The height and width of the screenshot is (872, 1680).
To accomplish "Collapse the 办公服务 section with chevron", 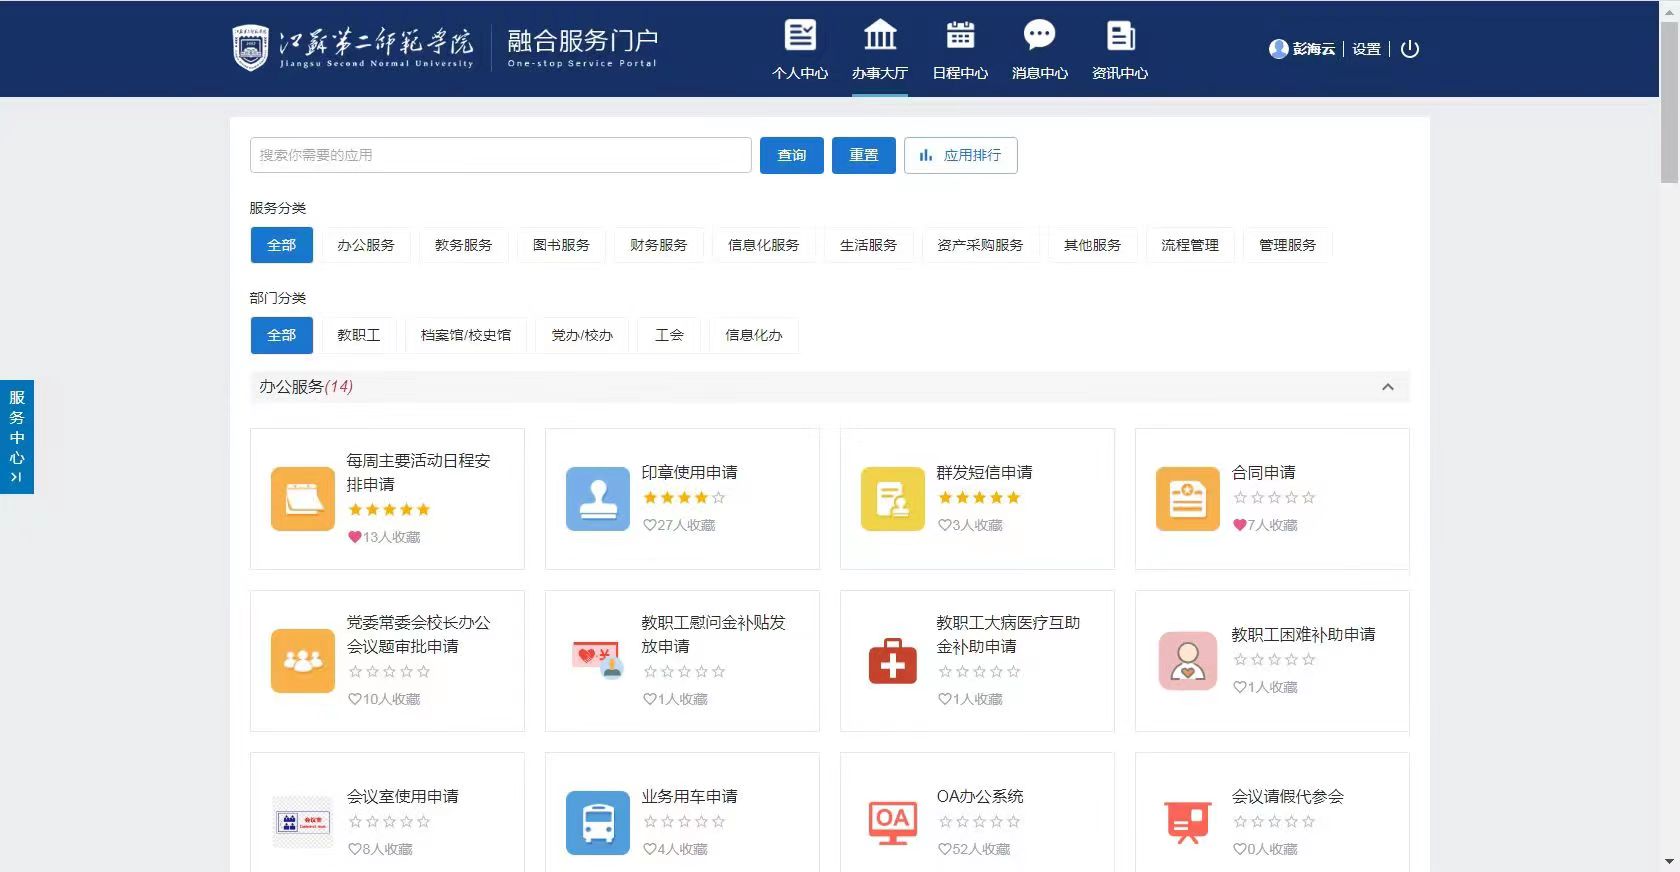I will tap(1387, 387).
